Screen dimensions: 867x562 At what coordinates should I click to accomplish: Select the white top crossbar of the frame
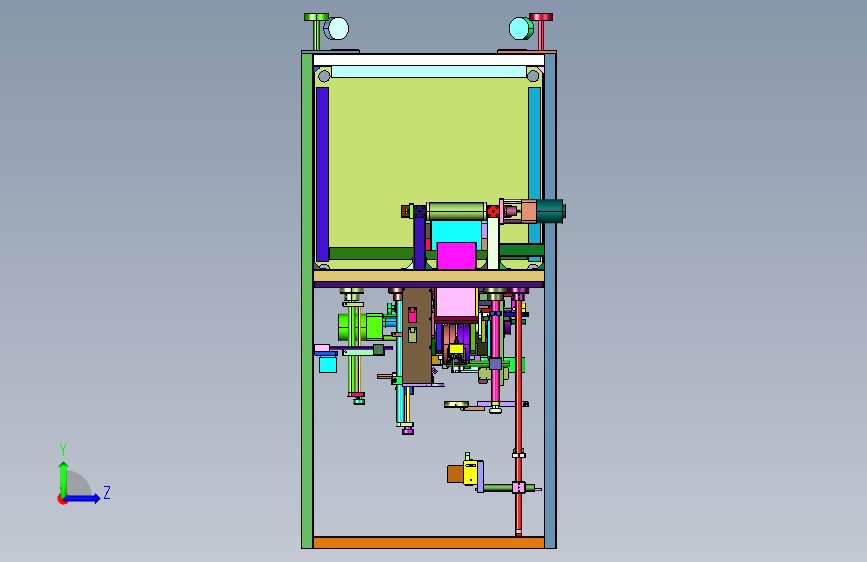[429, 60]
